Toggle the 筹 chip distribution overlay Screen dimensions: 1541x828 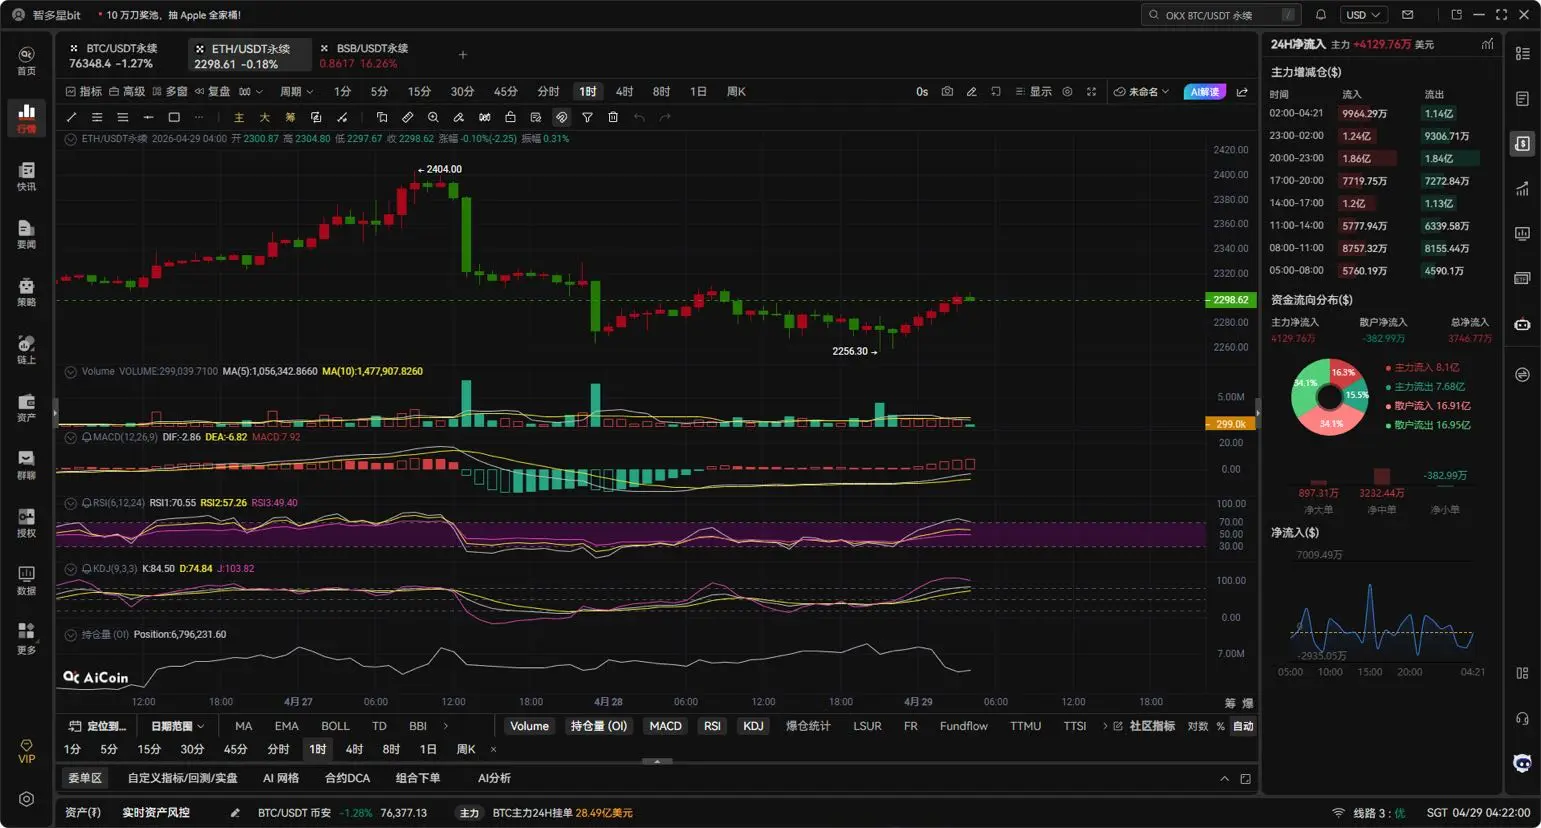(x=290, y=117)
